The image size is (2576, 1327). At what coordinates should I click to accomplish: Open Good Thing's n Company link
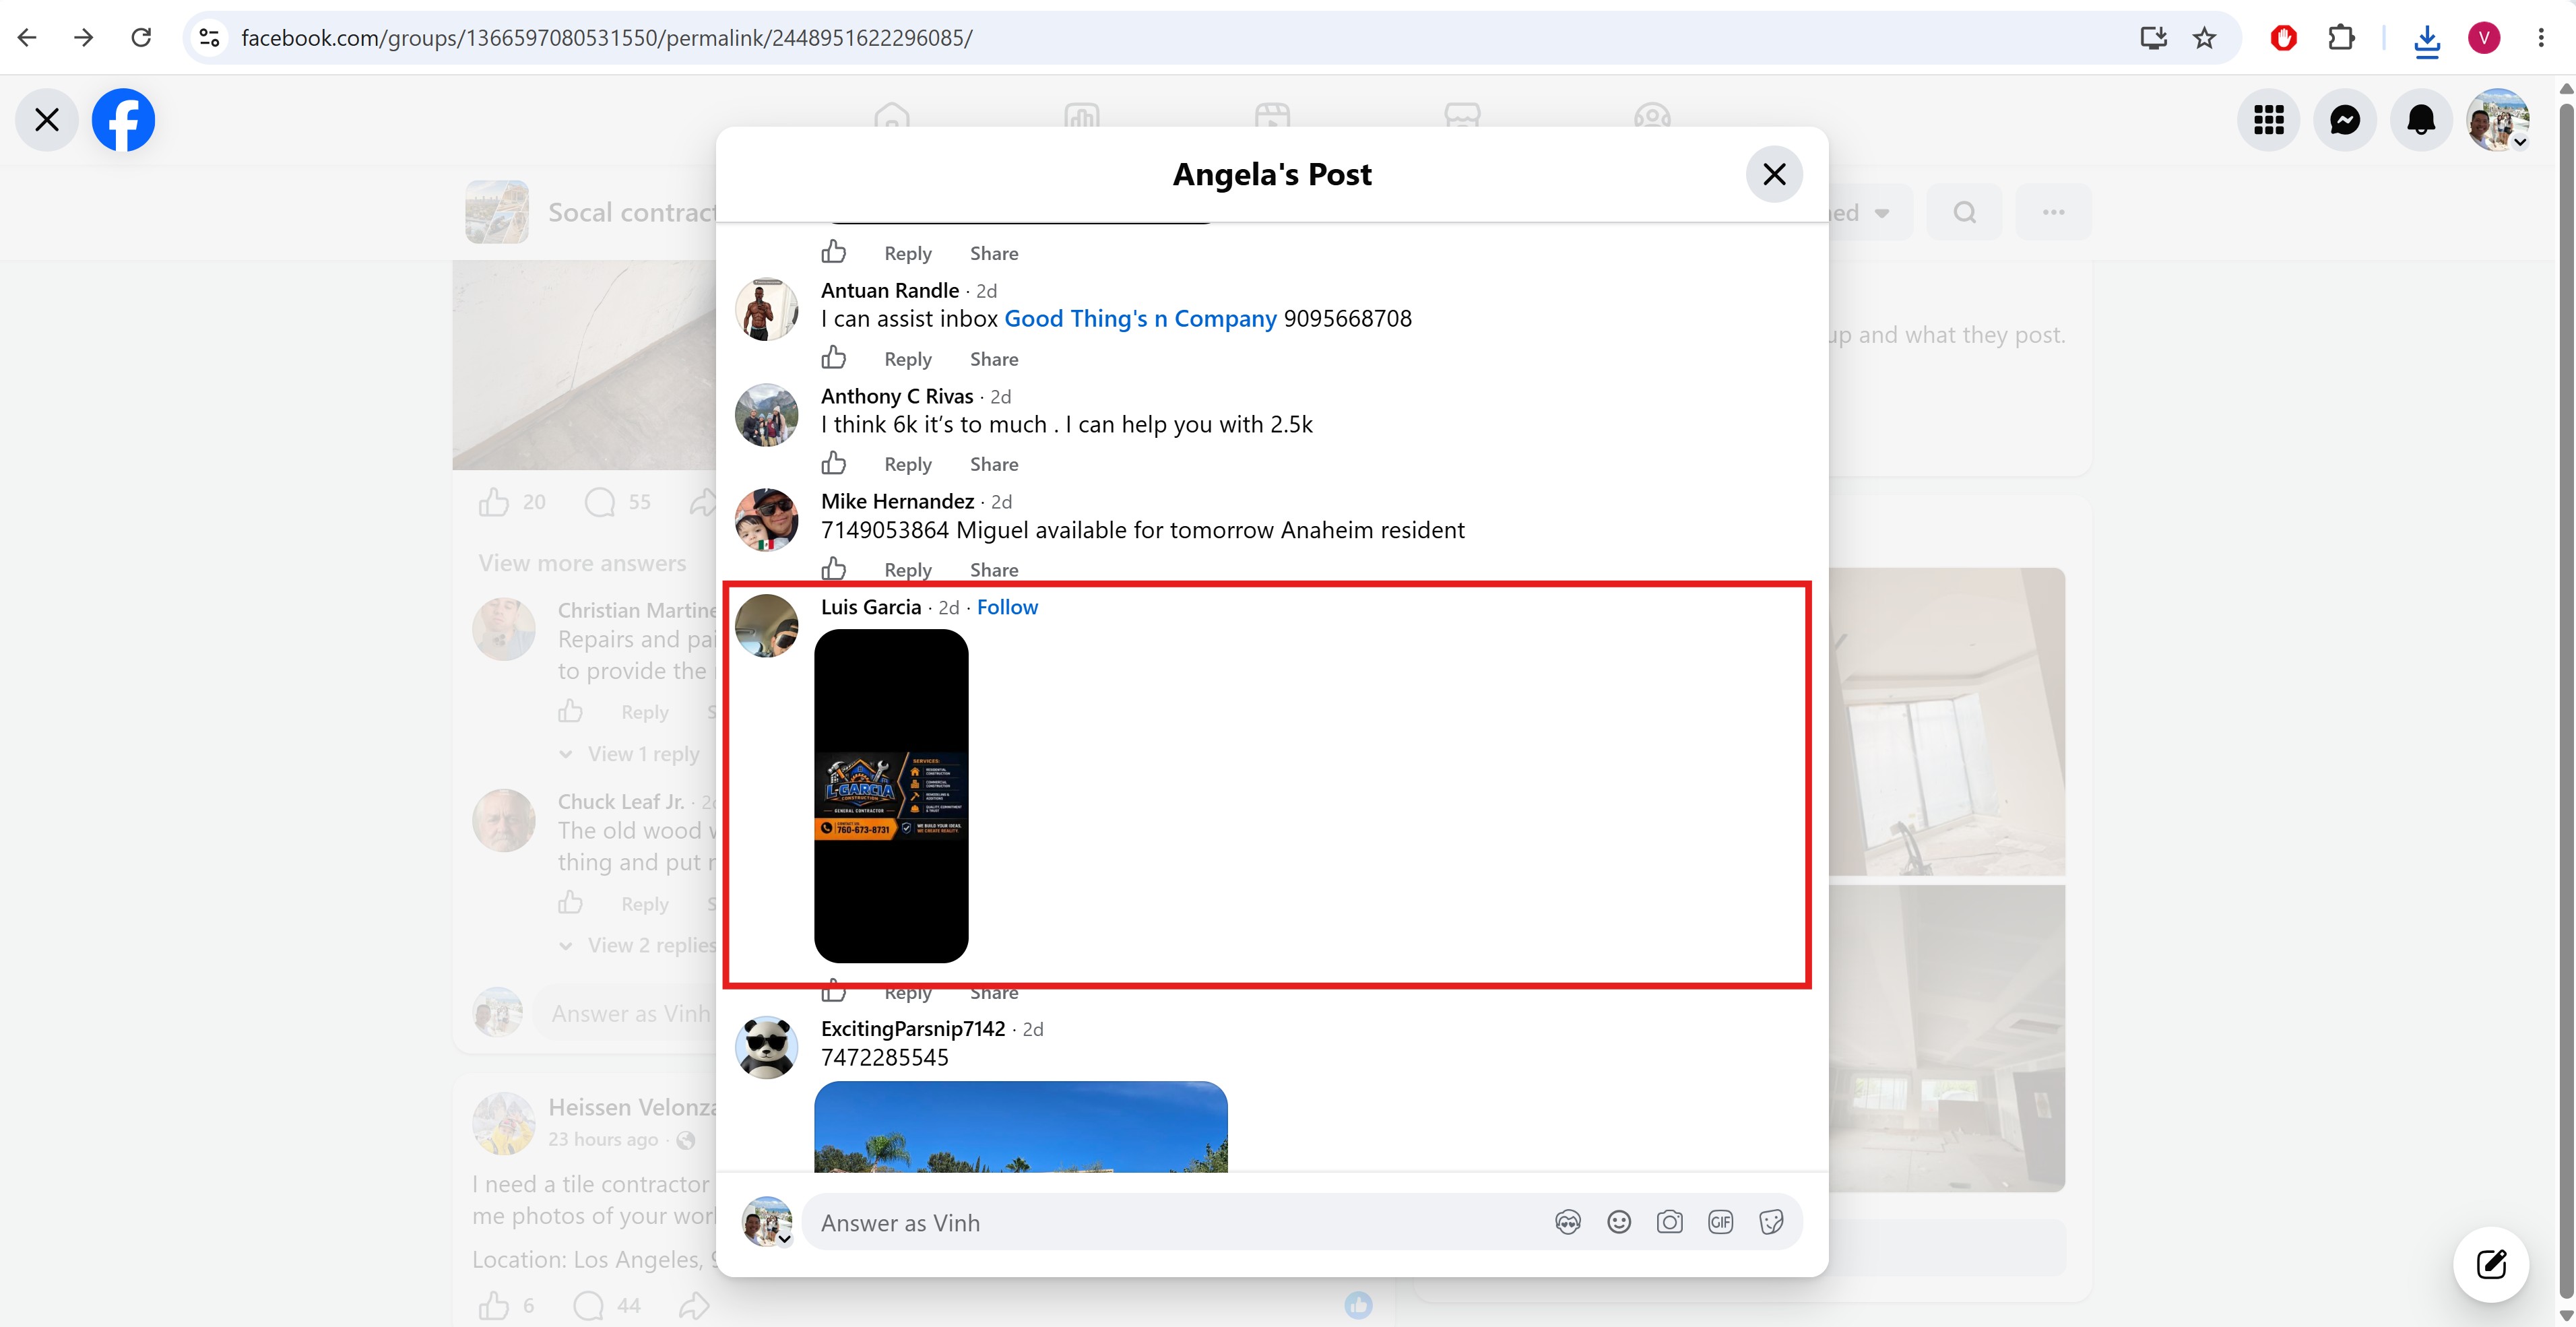click(x=1140, y=319)
